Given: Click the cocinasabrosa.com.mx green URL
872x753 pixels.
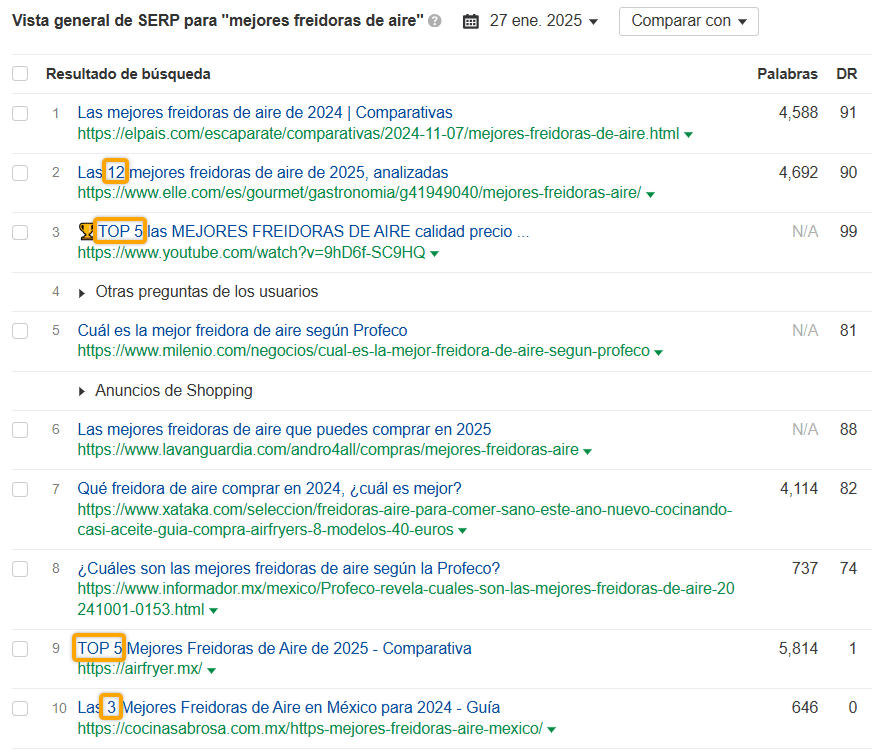Looking at the screenshot, I should pyautogui.click(x=310, y=728).
